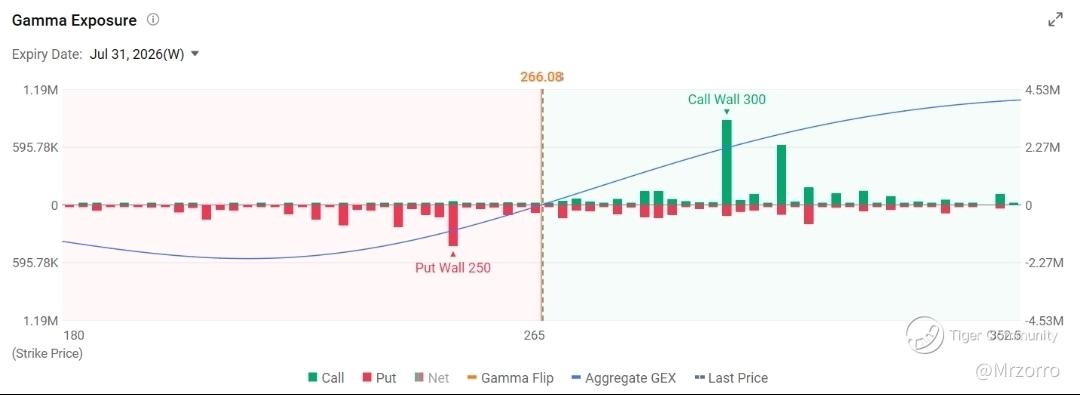1080x395 pixels.
Task: Expand chart to fullscreen view
Action: point(1055,21)
